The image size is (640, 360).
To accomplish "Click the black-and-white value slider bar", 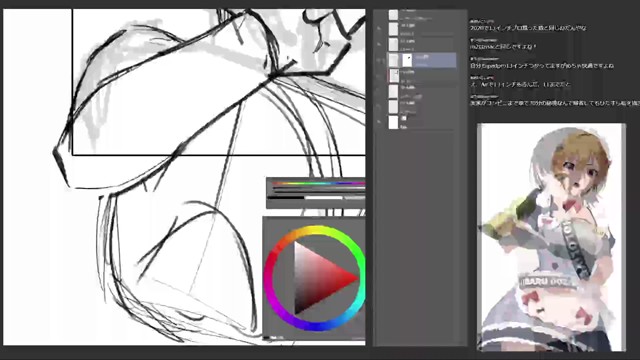I will 317,198.
